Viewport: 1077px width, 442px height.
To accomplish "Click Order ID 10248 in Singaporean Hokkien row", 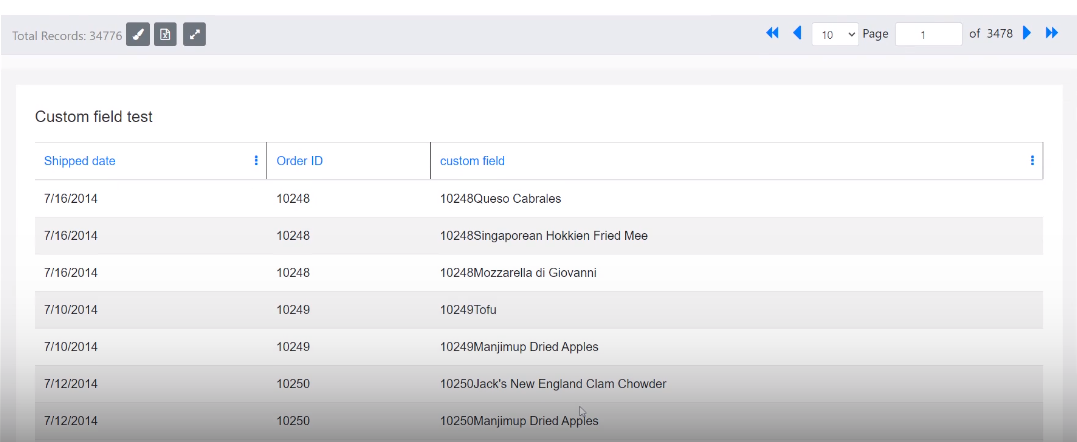I will [x=293, y=236].
